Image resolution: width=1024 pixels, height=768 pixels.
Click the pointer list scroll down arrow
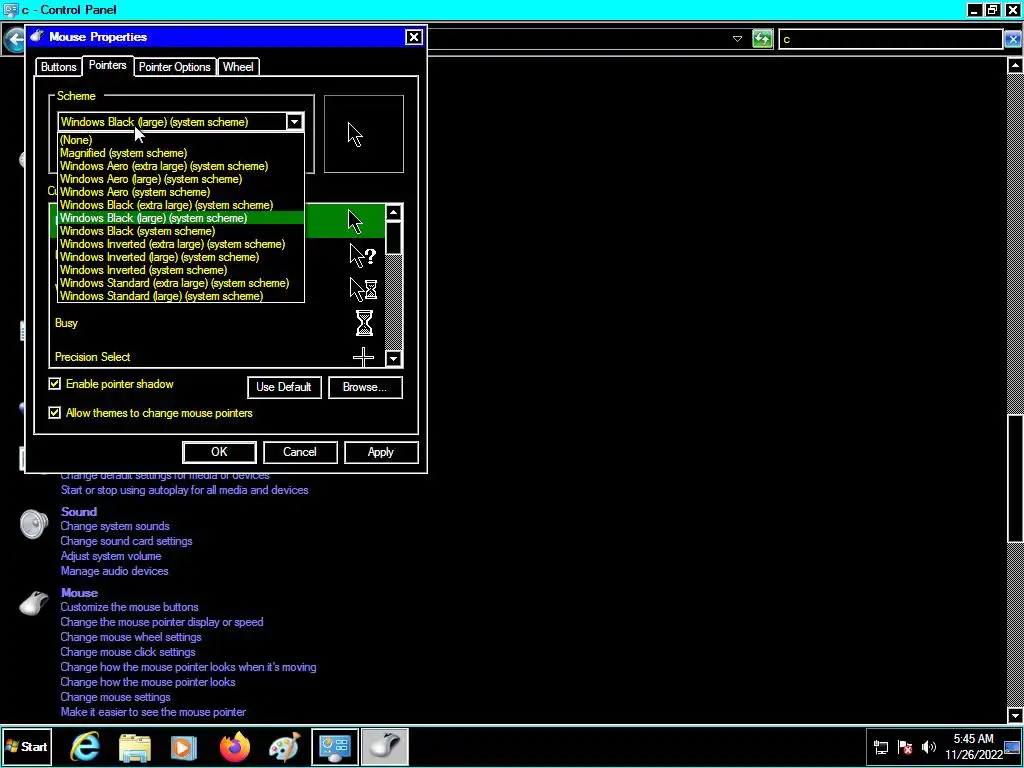tap(393, 358)
